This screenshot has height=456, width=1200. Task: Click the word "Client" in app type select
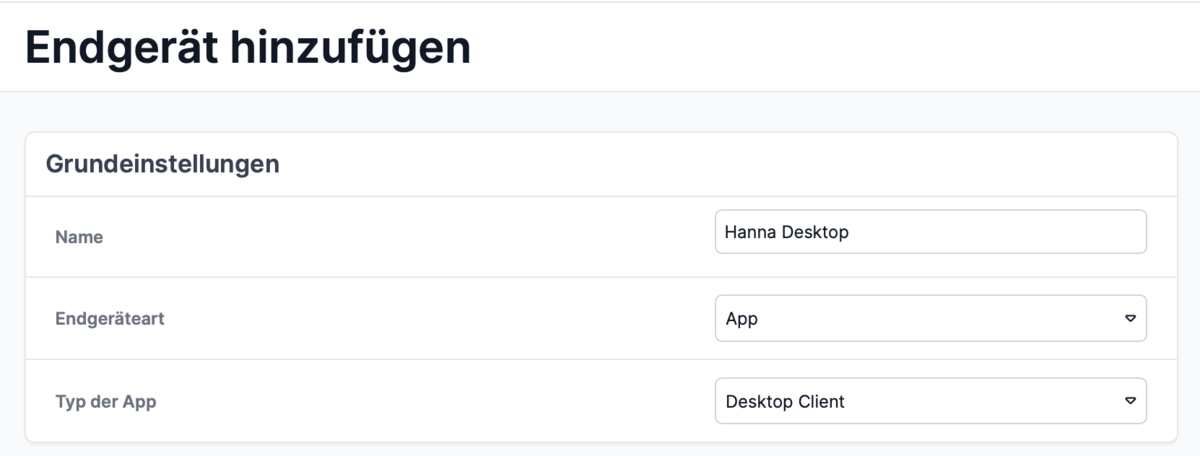point(821,402)
